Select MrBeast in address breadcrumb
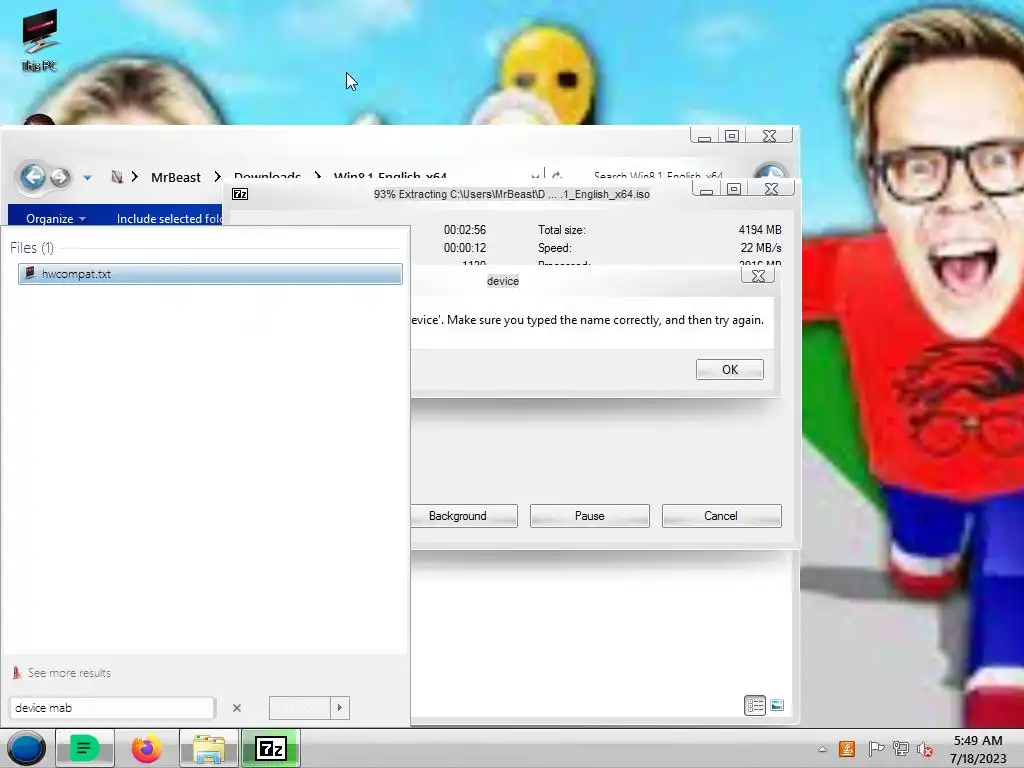Viewport: 1024px width, 768px height. (x=176, y=178)
